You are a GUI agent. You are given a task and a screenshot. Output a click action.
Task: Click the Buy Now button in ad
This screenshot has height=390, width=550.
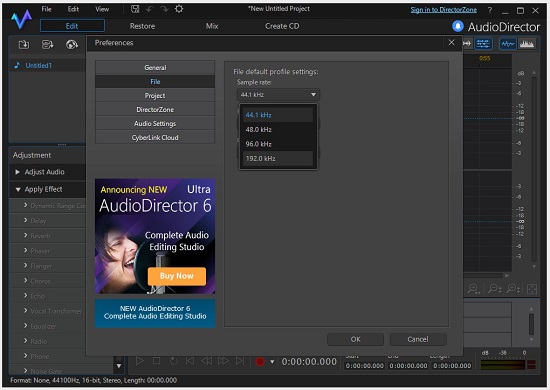pyautogui.click(x=177, y=276)
